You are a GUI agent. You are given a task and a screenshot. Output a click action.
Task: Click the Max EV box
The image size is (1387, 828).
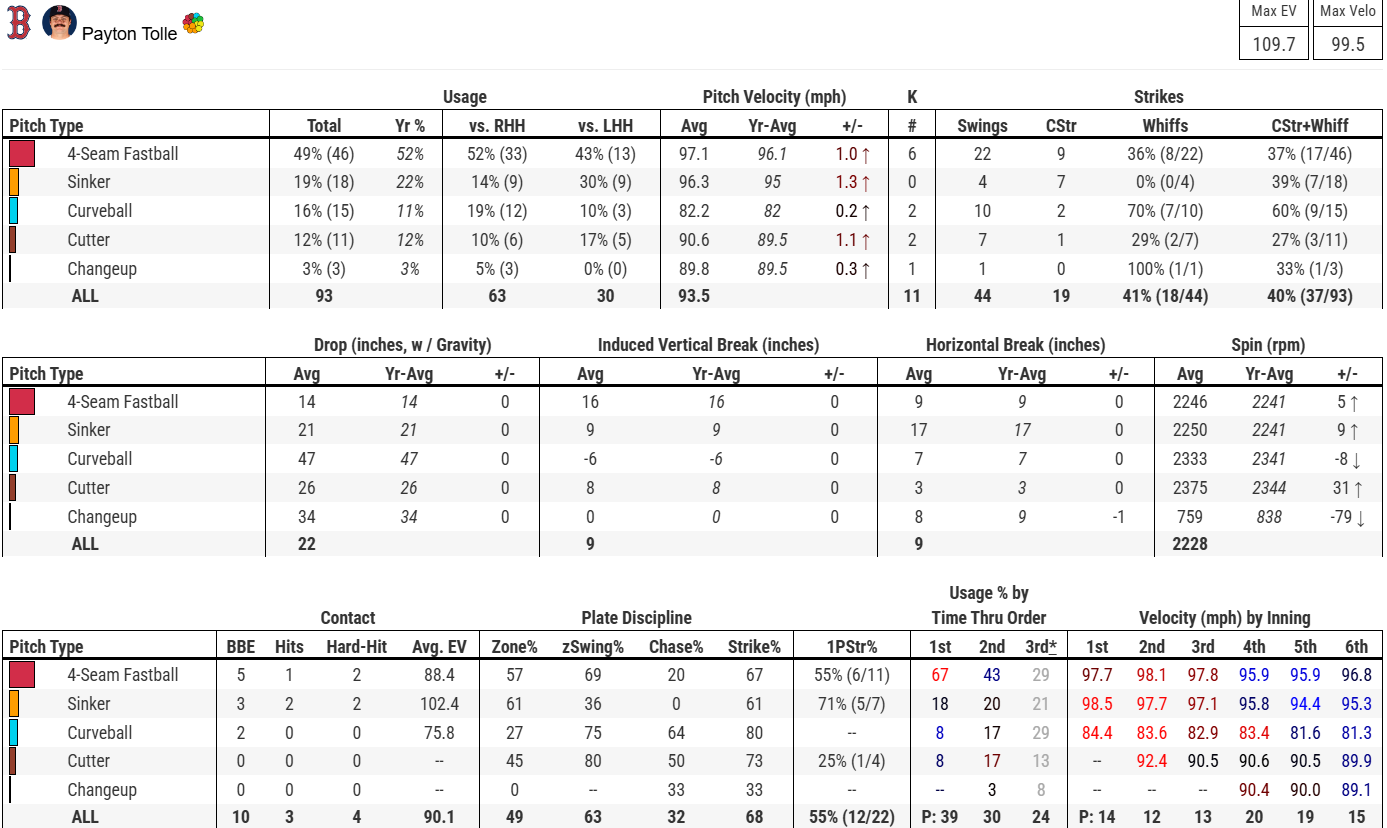[x=1273, y=31]
